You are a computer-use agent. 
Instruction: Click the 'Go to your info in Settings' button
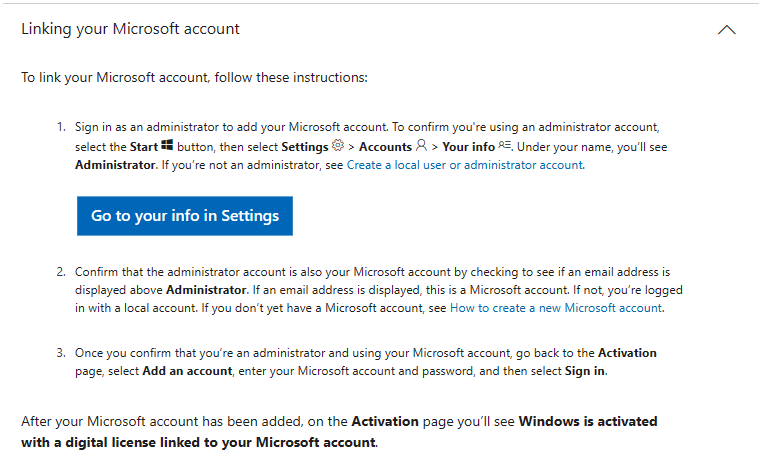(x=185, y=216)
